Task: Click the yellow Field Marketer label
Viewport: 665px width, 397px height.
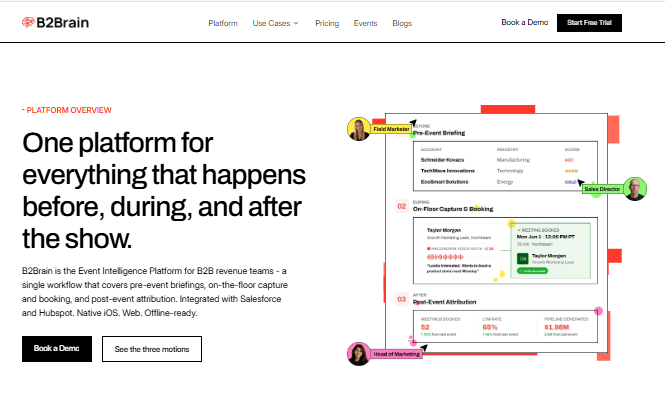Action: coord(391,129)
